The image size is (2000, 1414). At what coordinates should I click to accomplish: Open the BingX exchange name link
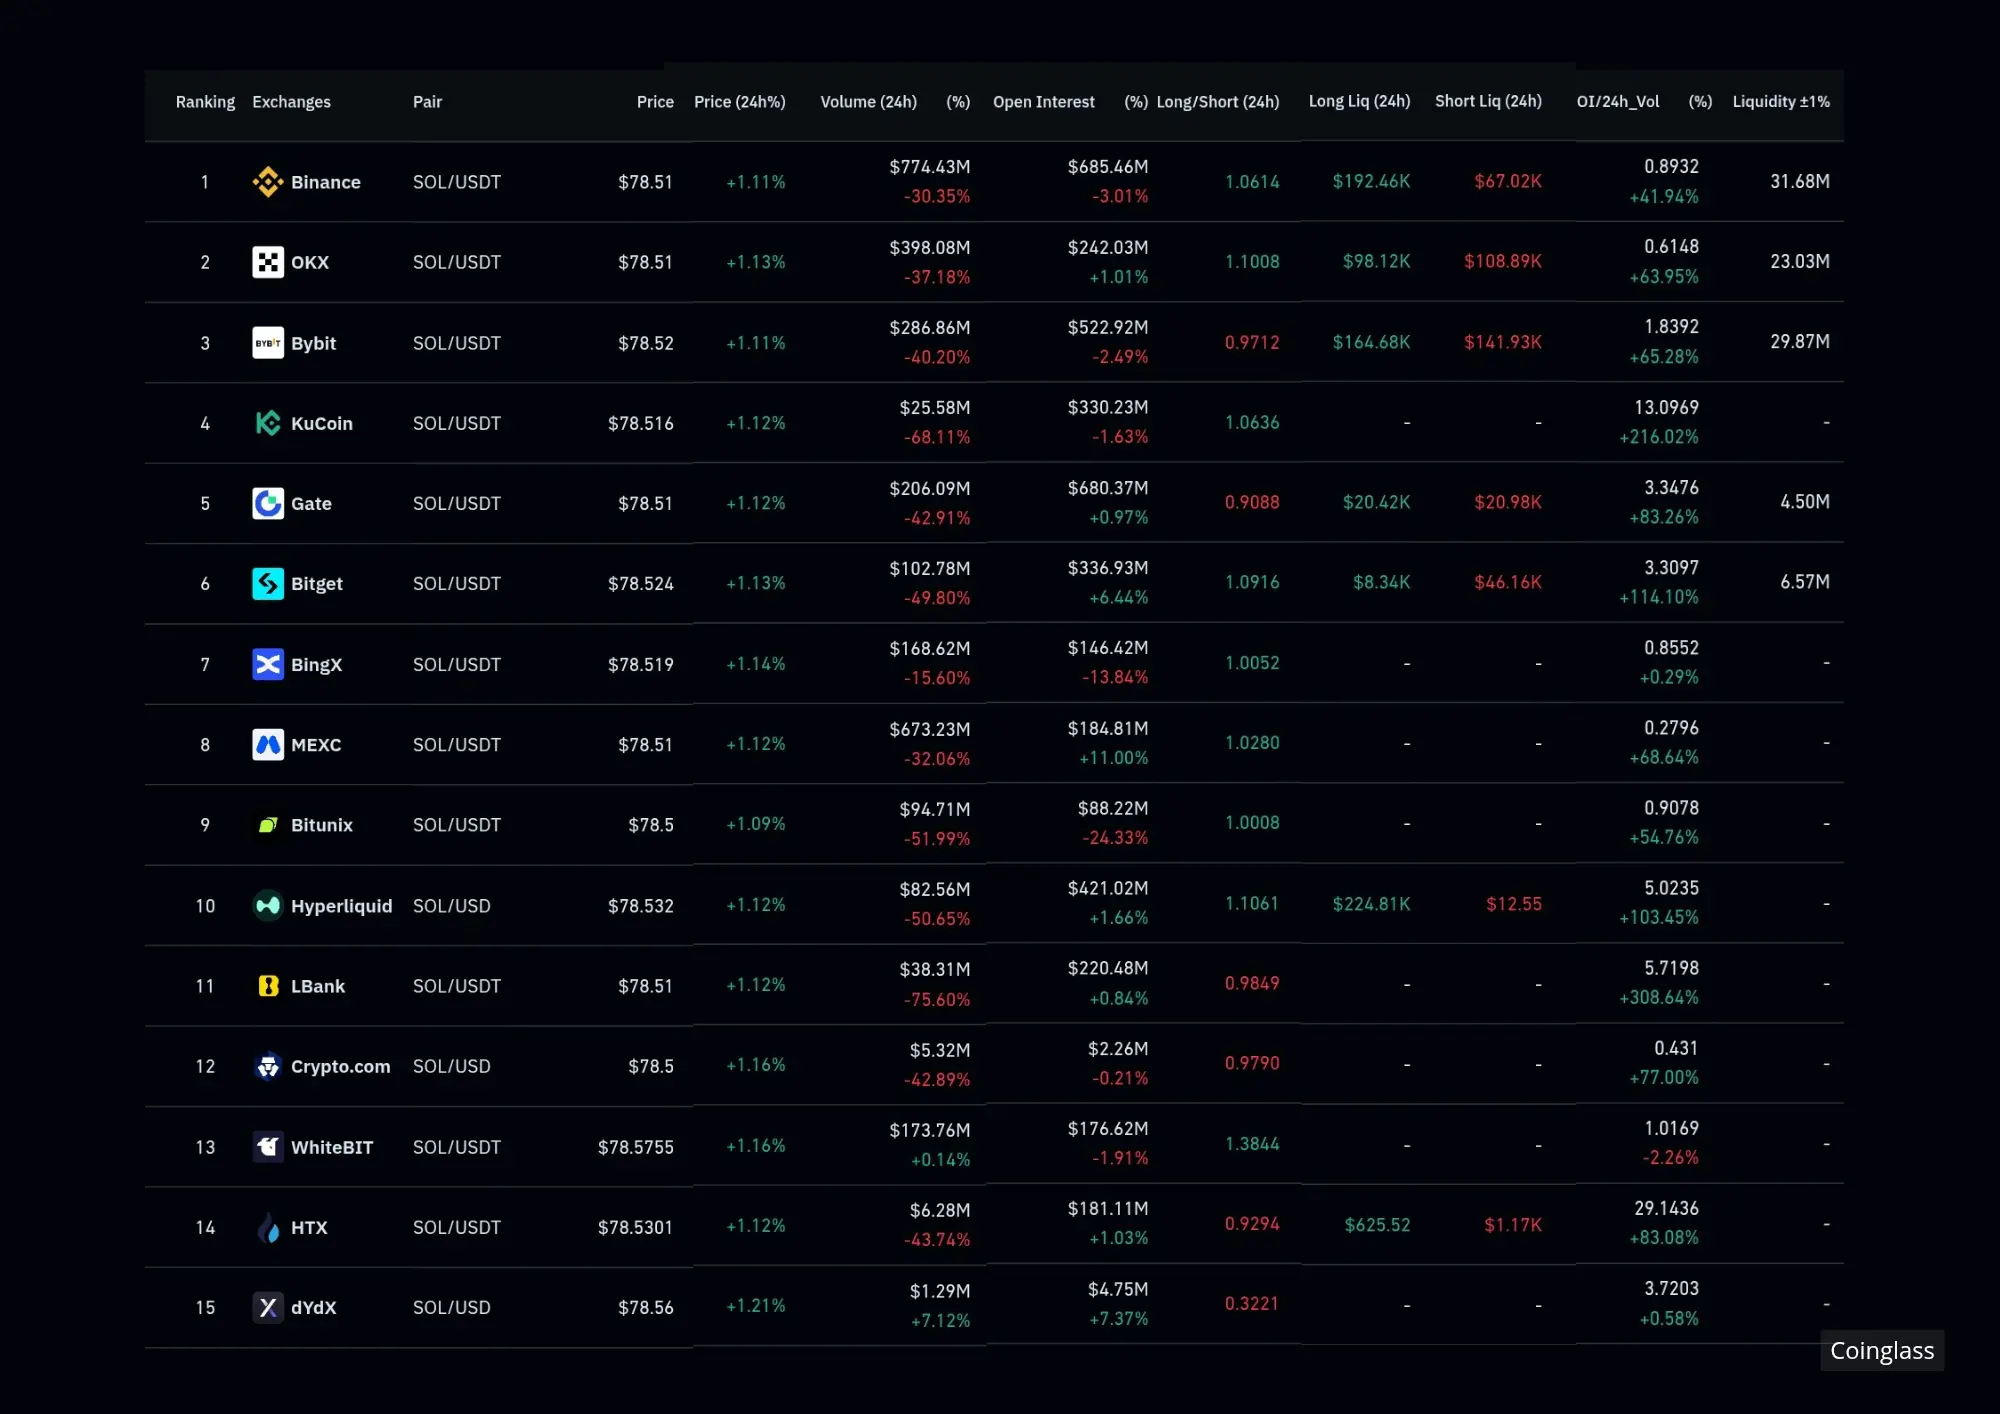(316, 664)
